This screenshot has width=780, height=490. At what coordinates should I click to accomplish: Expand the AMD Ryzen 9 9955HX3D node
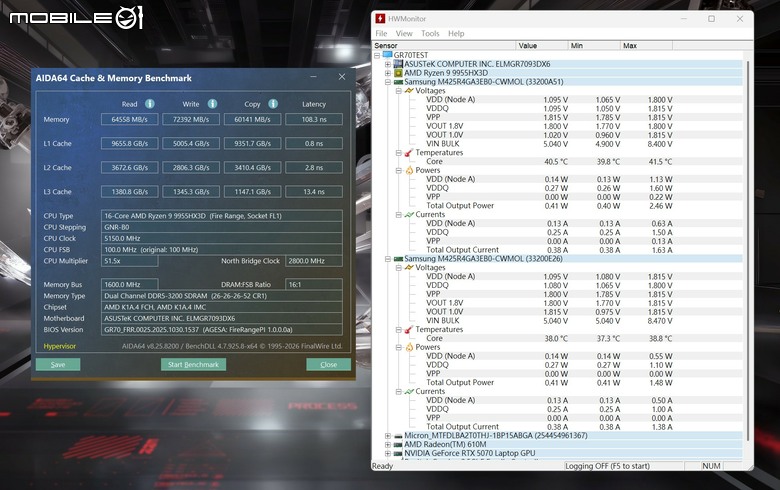[388, 73]
